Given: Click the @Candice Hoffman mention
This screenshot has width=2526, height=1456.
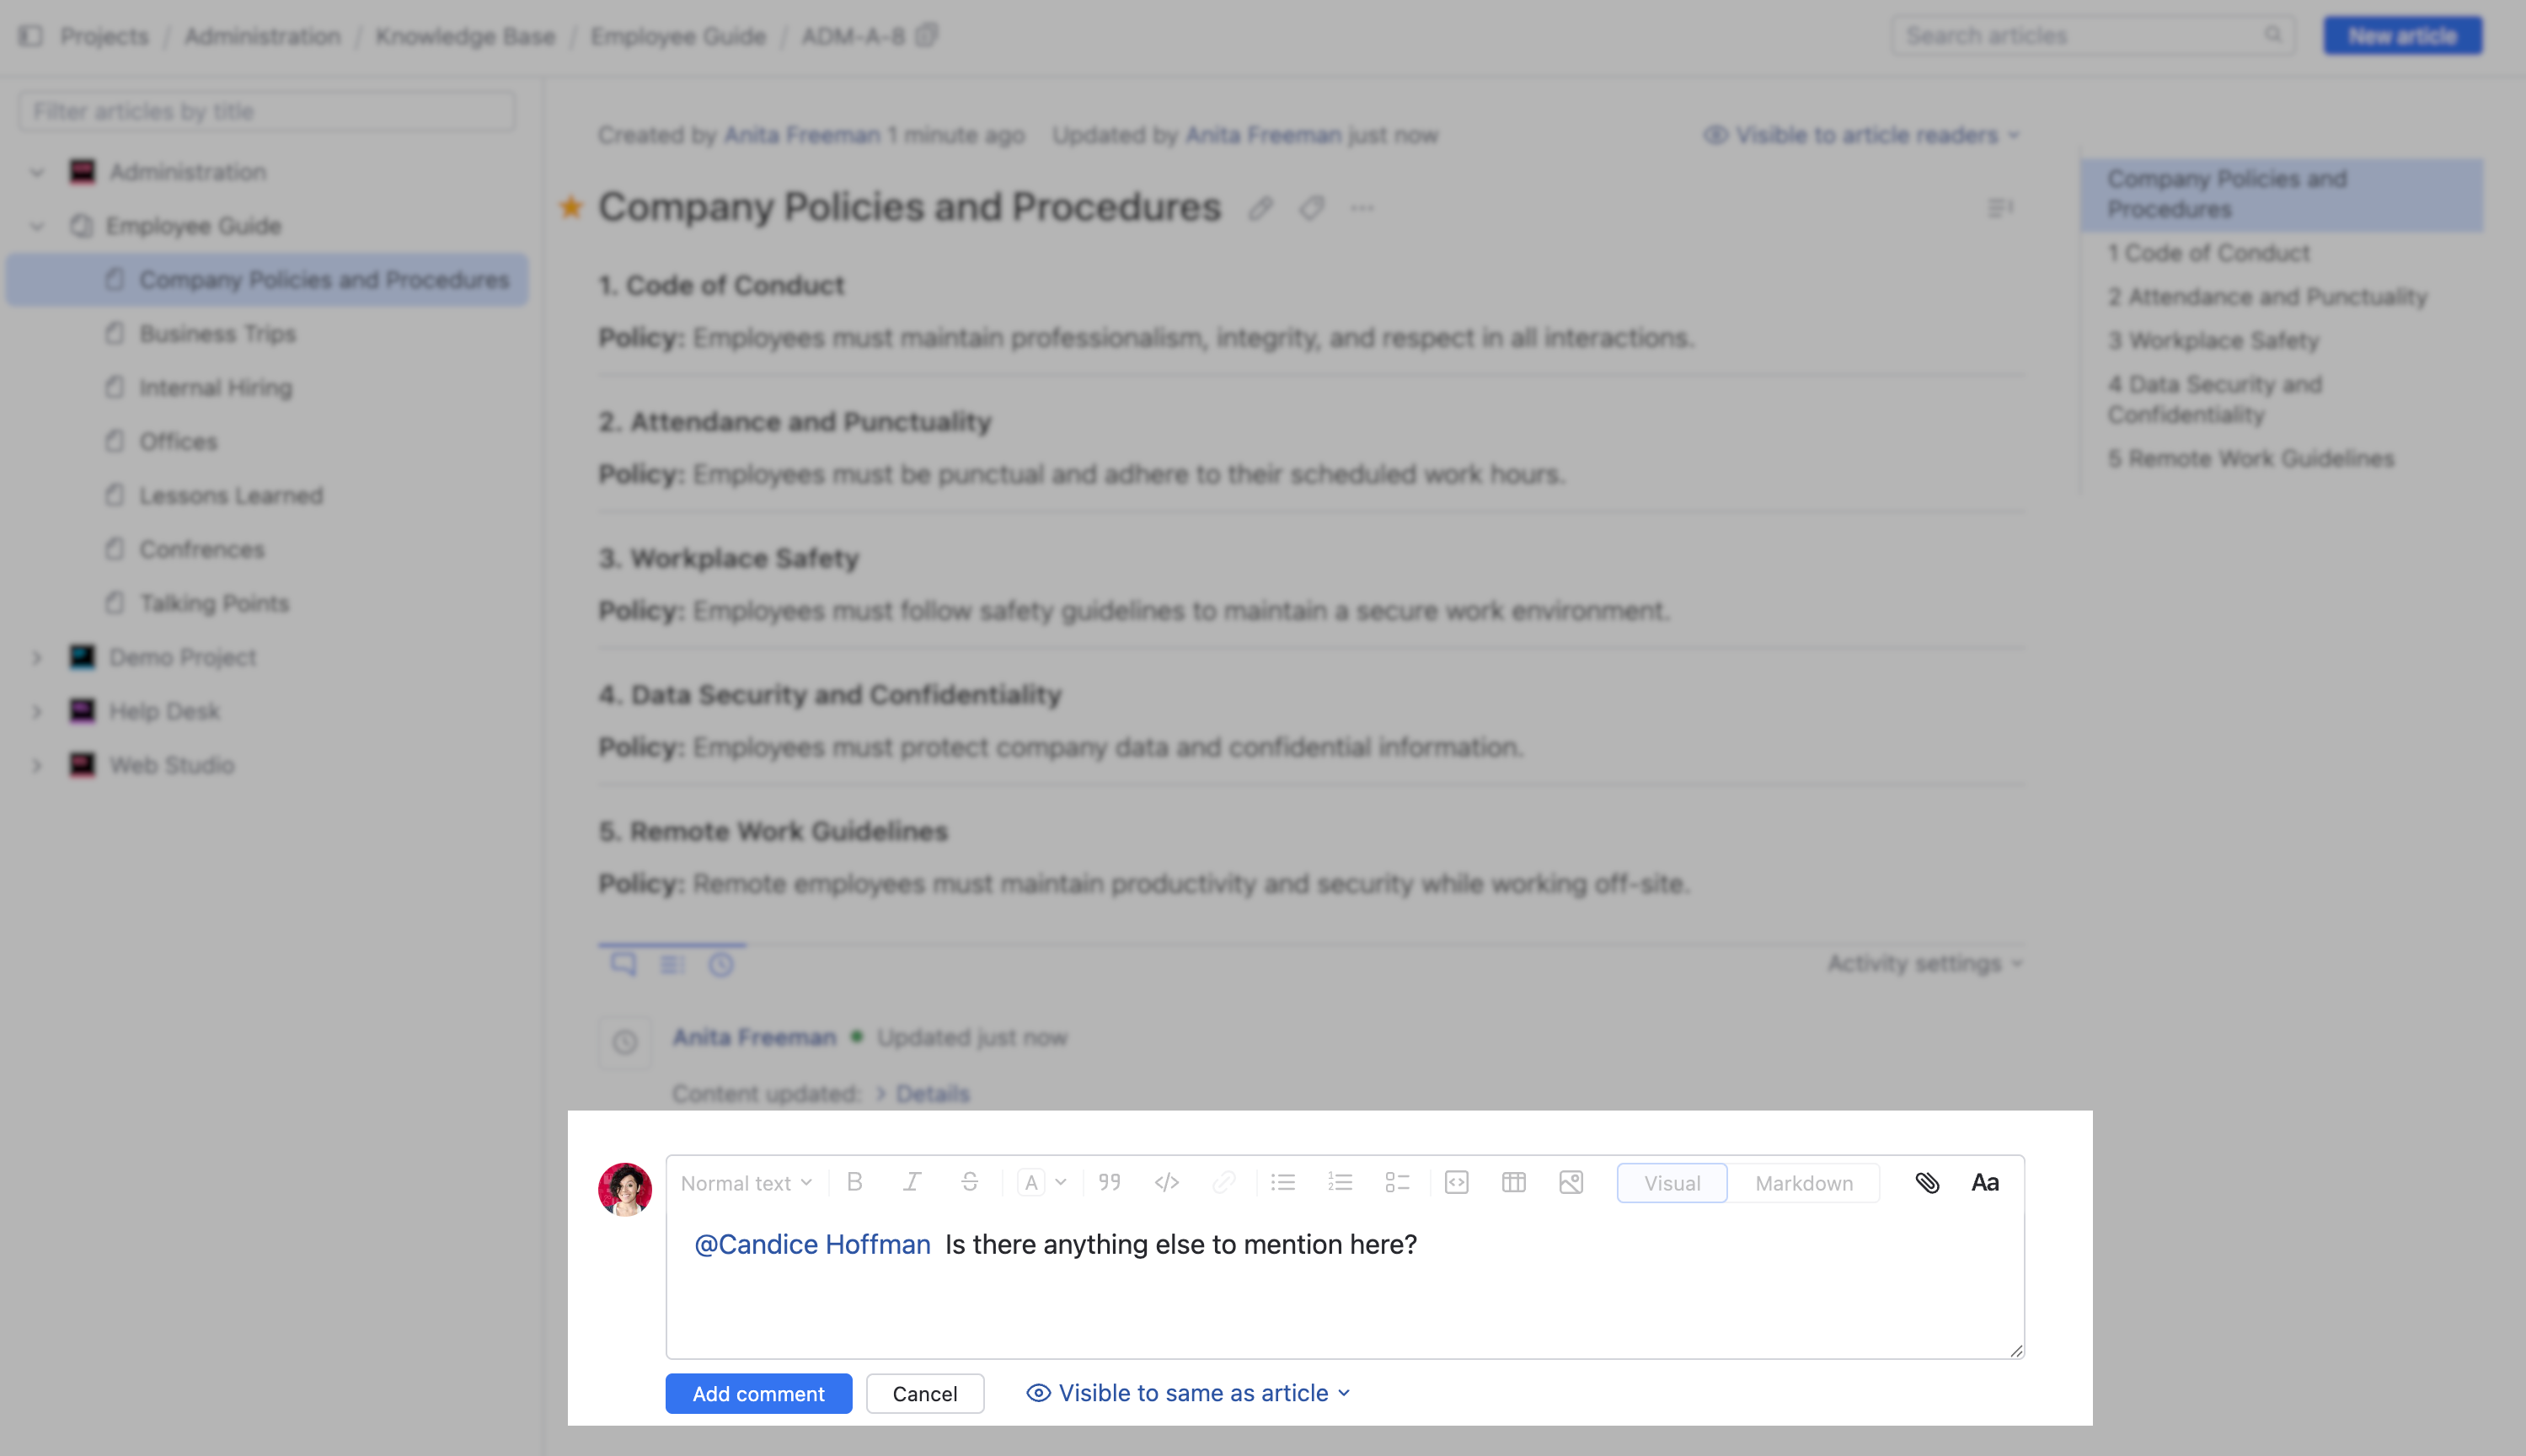Looking at the screenshot, I should [812, 1244].
